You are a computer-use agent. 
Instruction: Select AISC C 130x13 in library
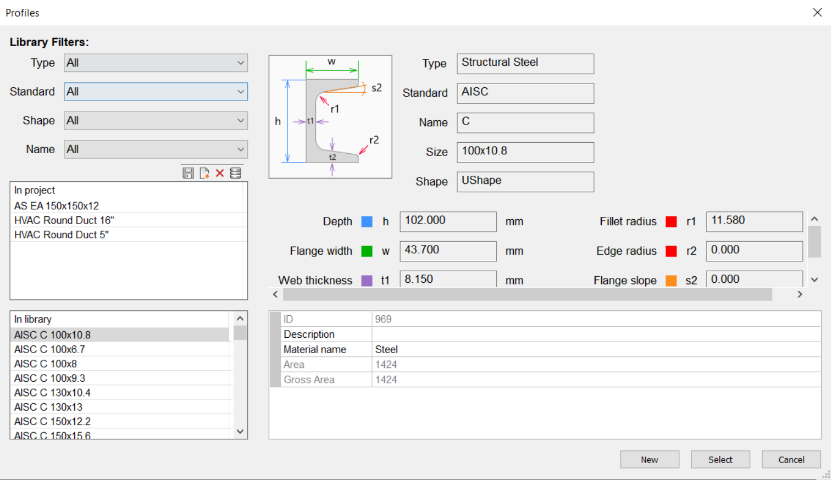click(121, 407)
